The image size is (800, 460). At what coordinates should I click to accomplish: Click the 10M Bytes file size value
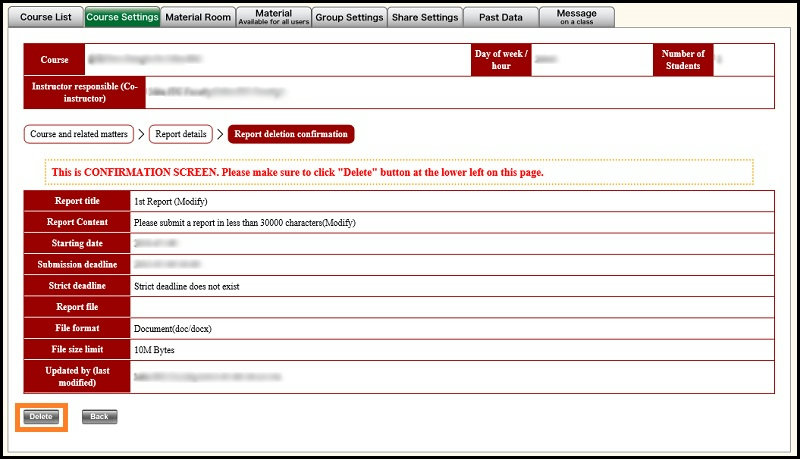(153, 348)
